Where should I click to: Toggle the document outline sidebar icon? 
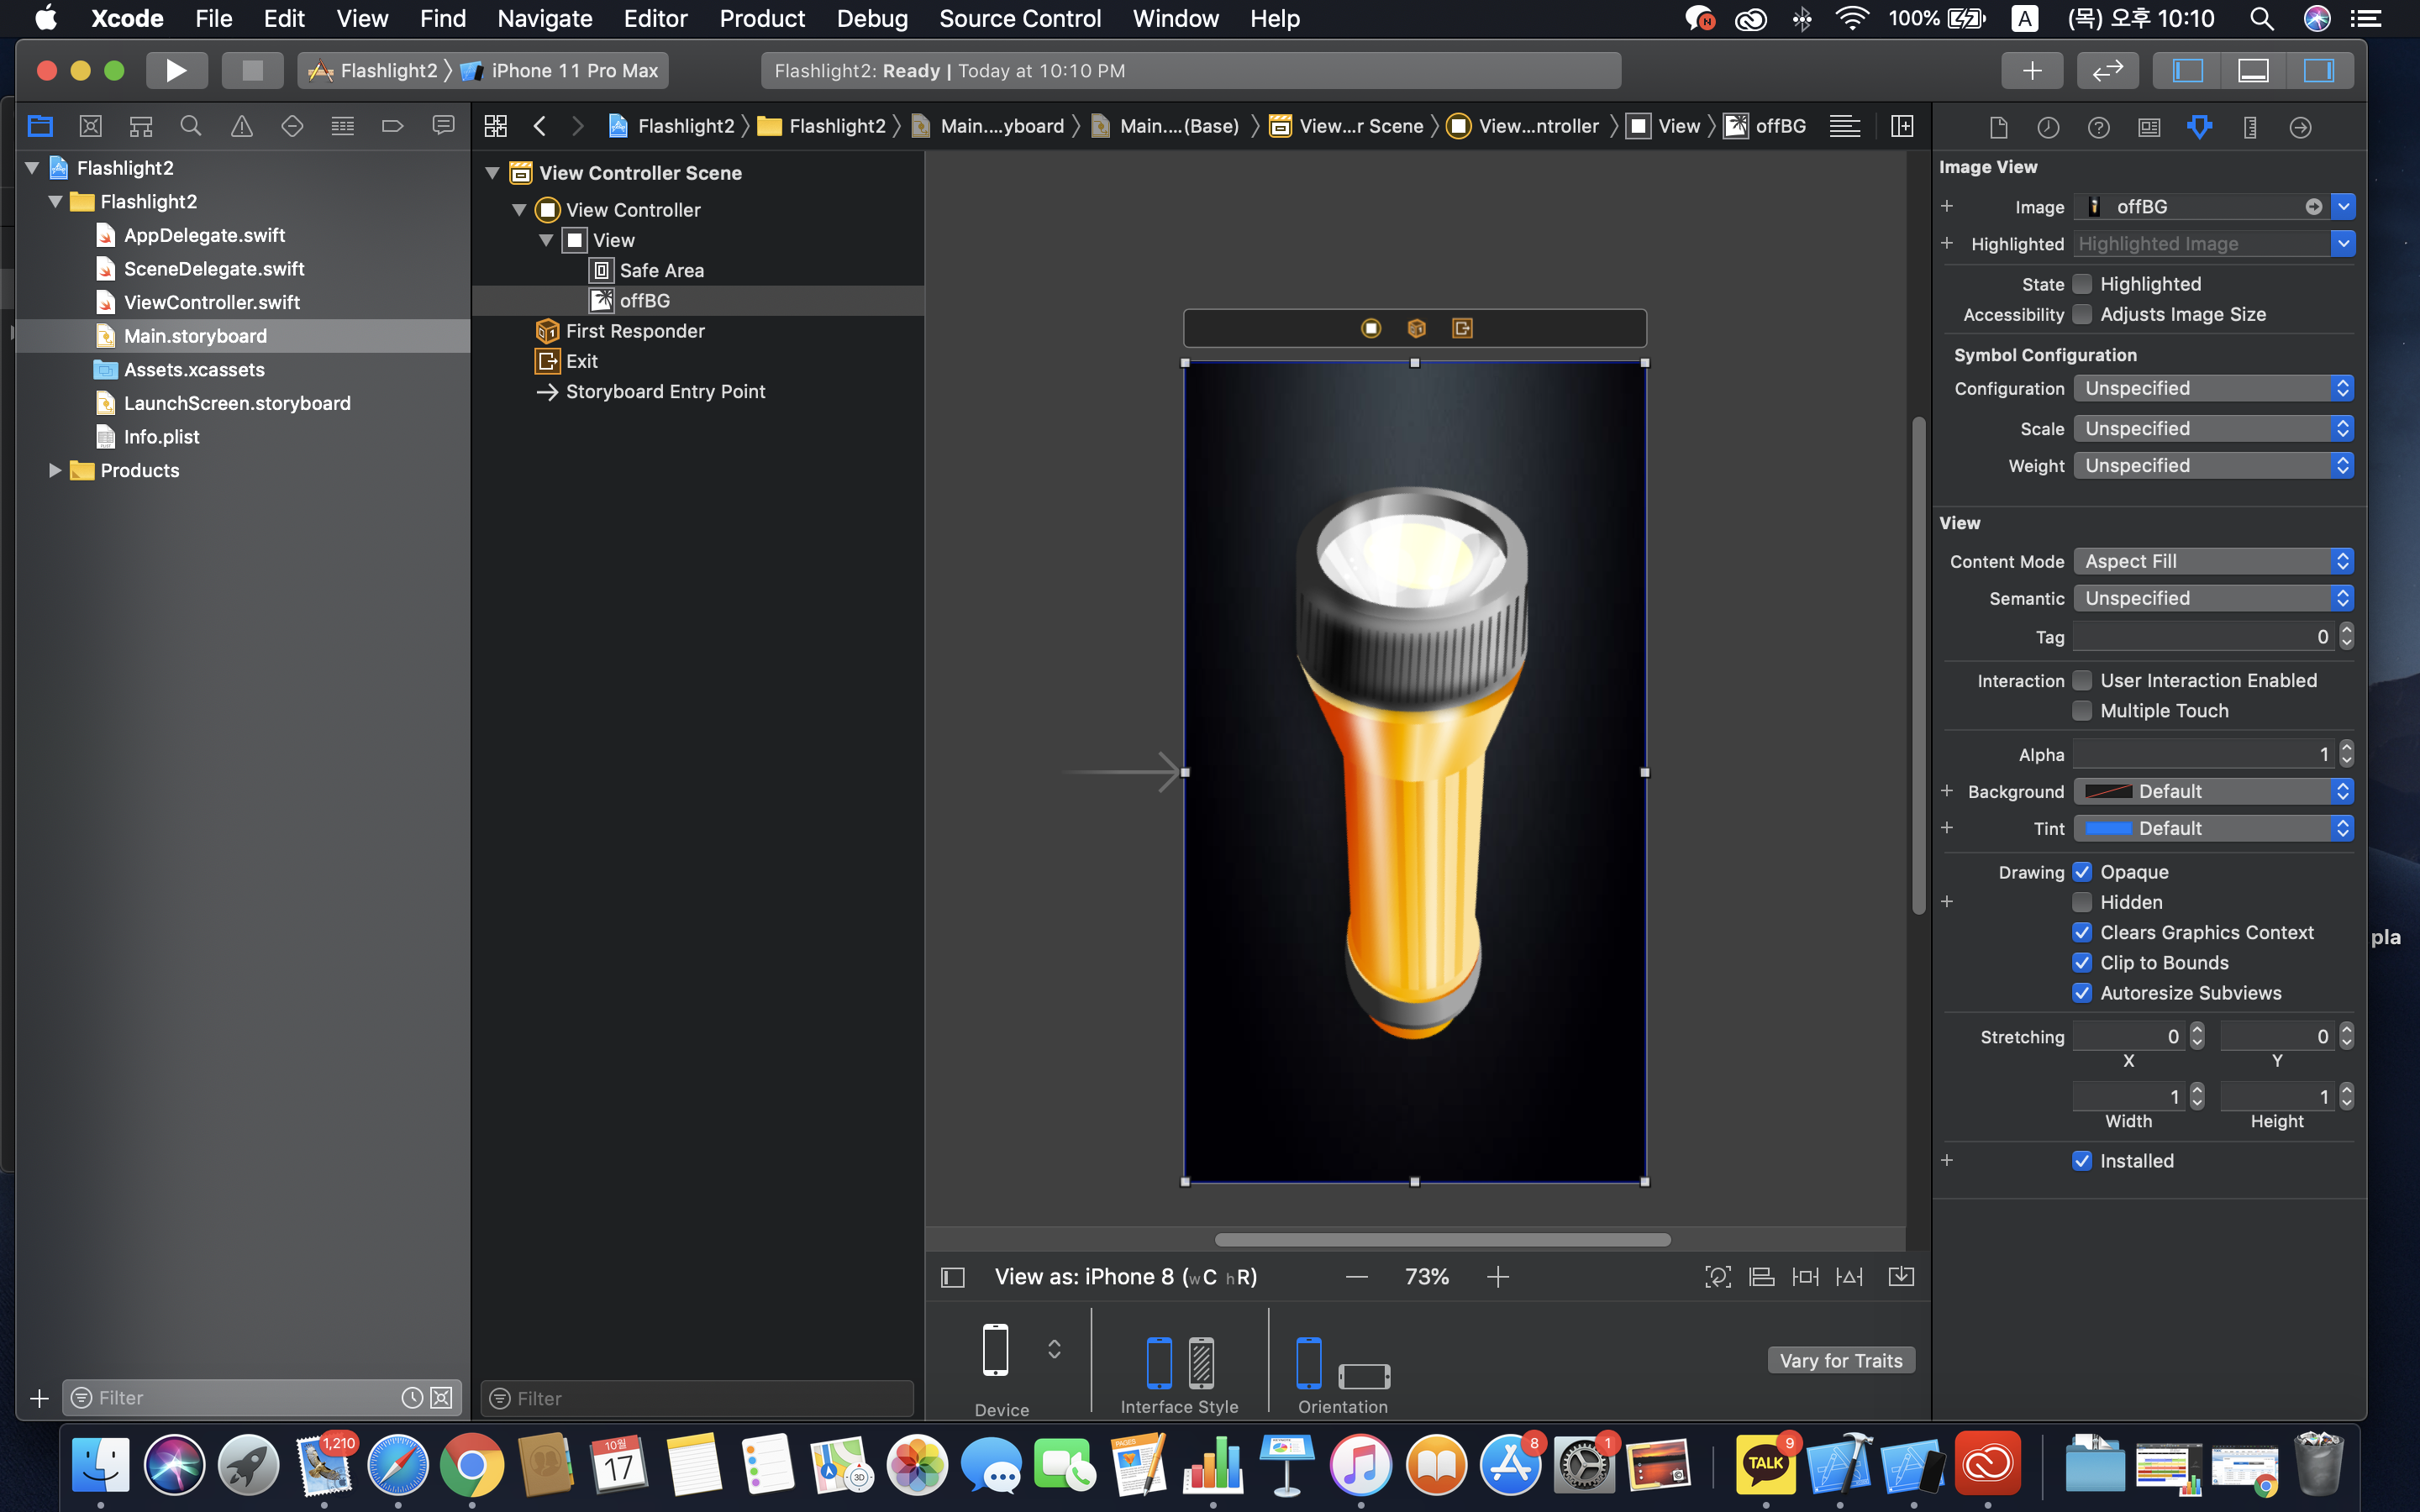[x=953, y=1277]
